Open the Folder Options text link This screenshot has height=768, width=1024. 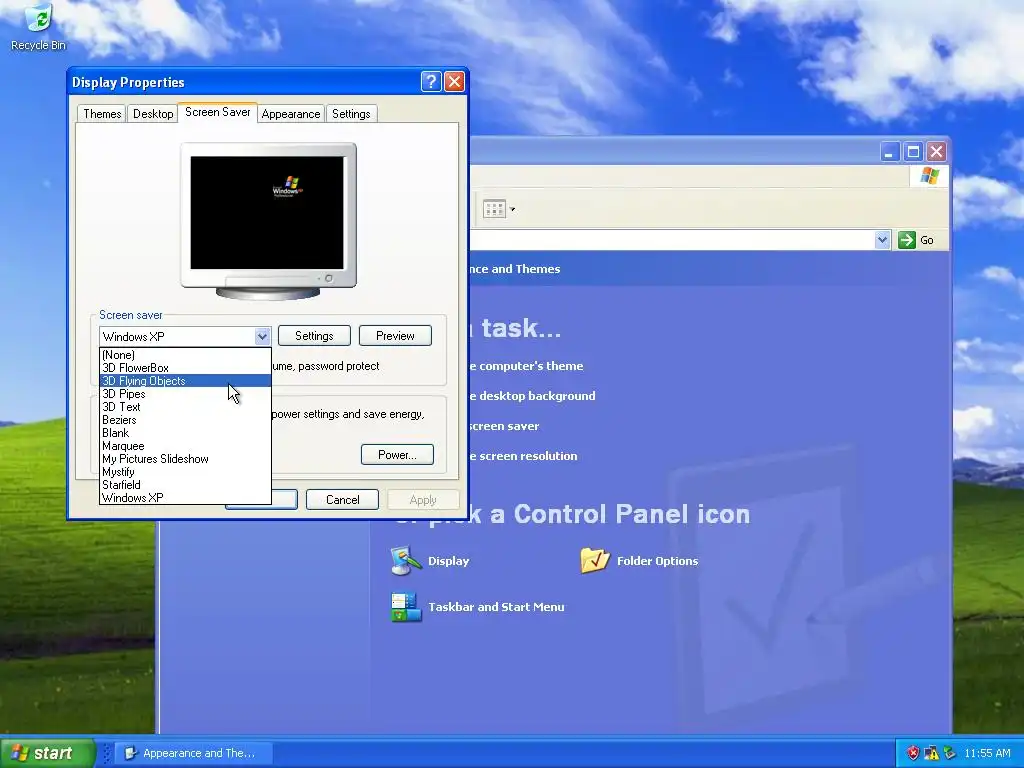tap(657, 561)
